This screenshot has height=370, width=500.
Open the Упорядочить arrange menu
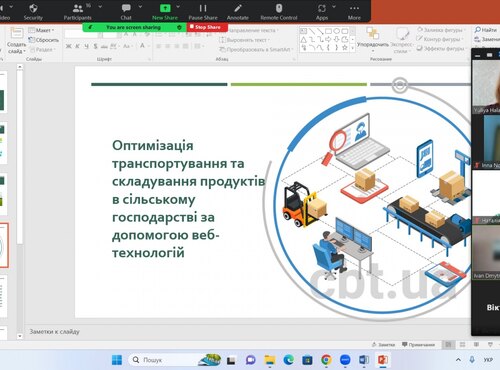click(x=373, y=40)
